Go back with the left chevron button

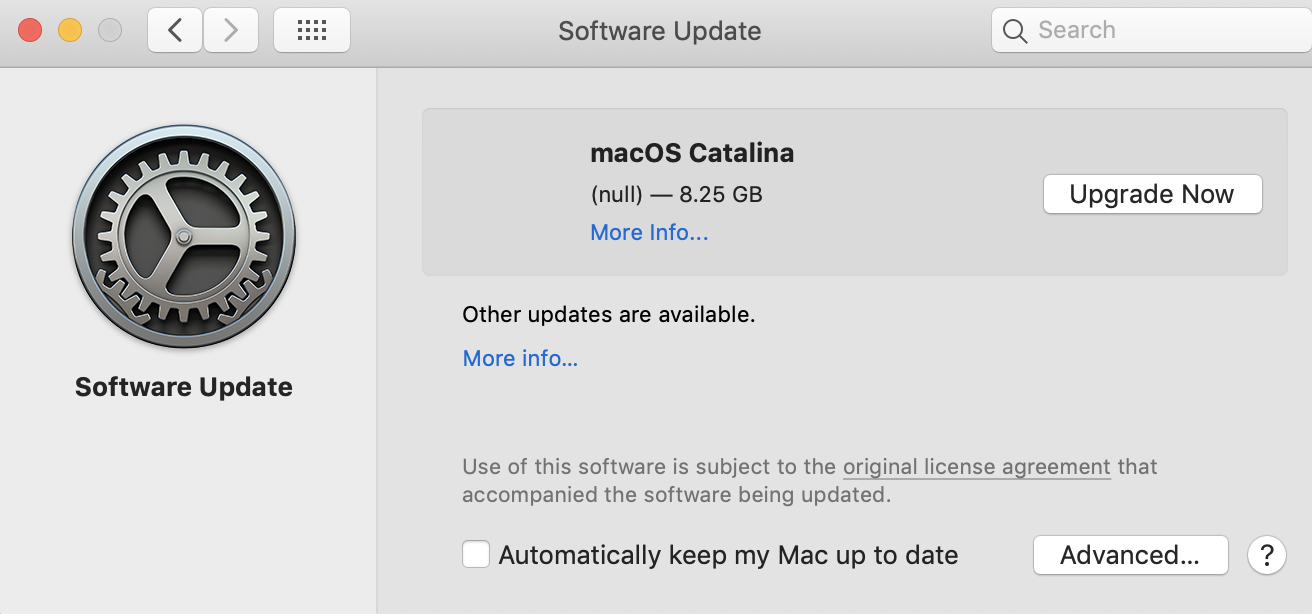175,31
